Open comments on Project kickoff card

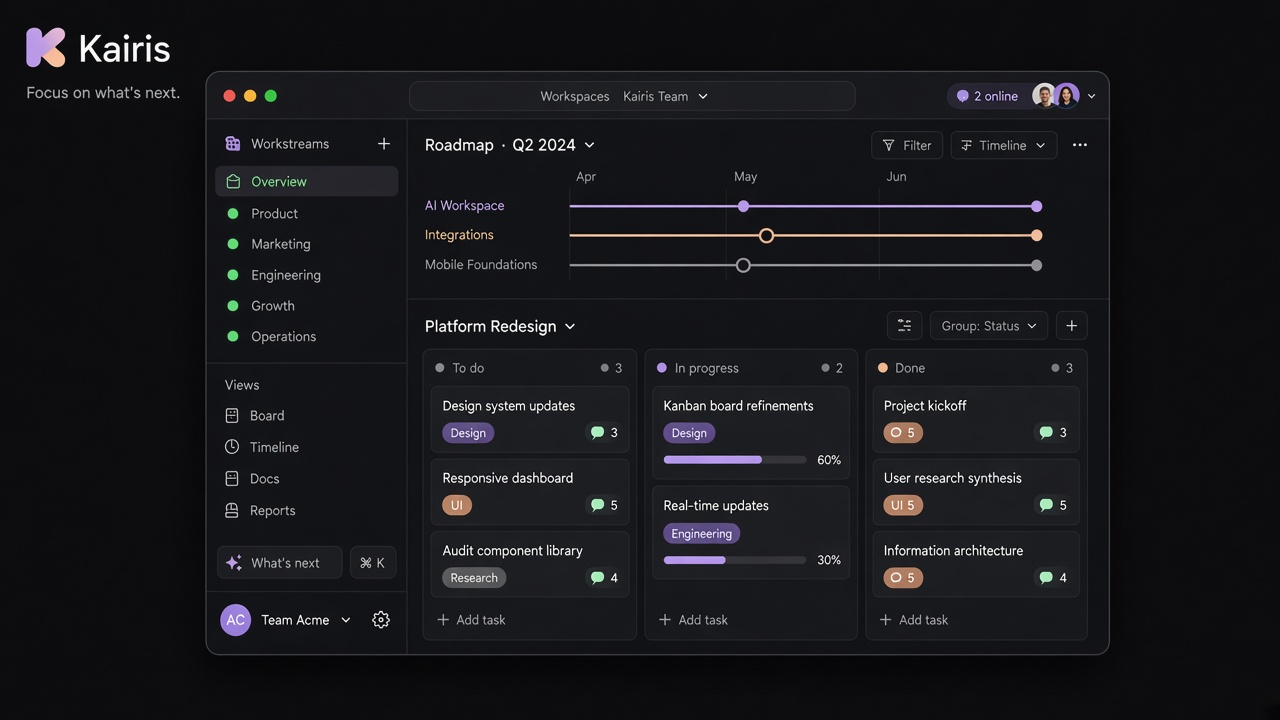pyautogui.click(x=1051, y=433)
